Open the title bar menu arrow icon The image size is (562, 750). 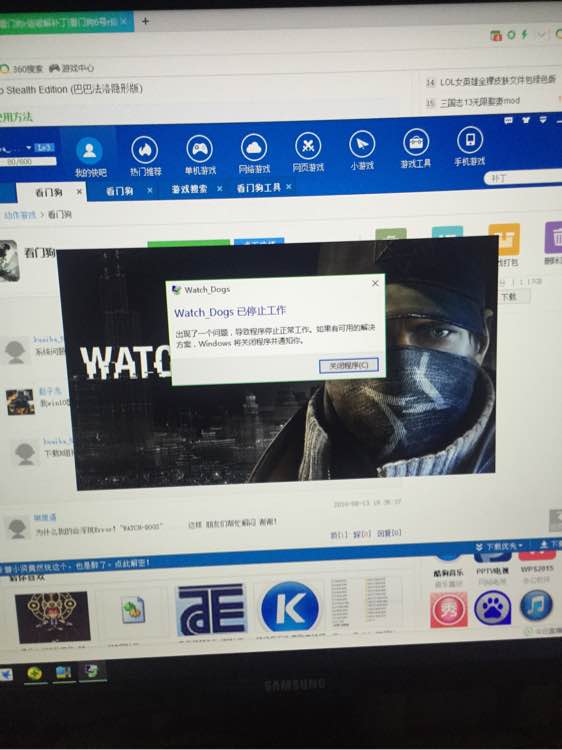coord(543,119)
